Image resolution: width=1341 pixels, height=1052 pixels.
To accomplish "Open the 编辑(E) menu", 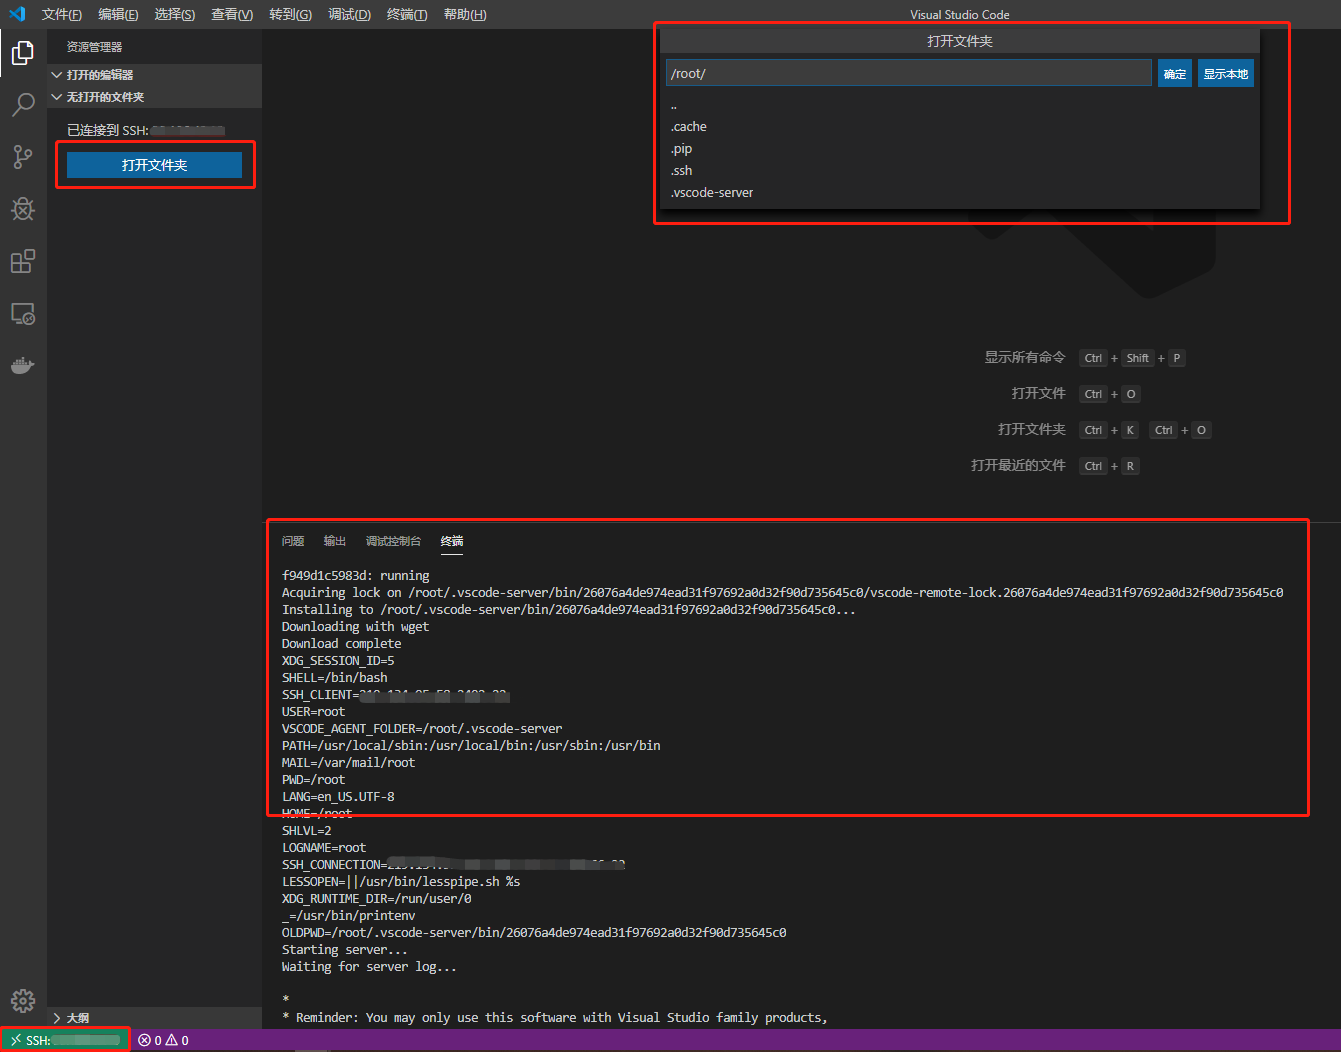I will [x=118, y=14].
